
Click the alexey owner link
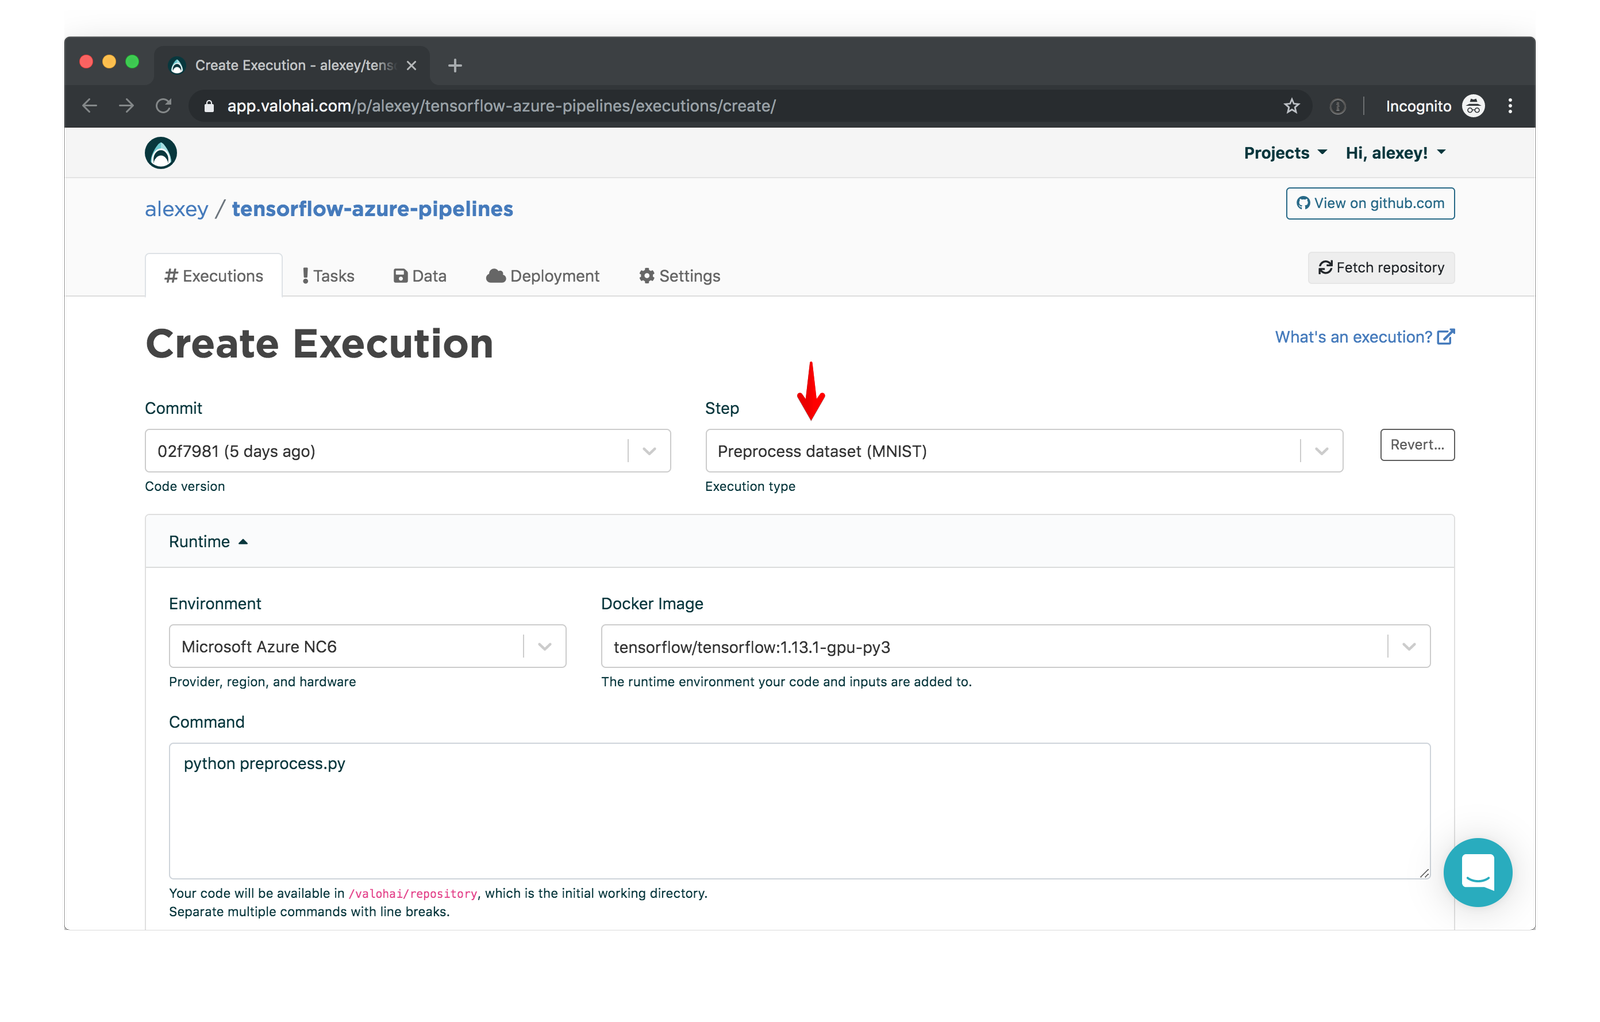[x=176, y=209]
